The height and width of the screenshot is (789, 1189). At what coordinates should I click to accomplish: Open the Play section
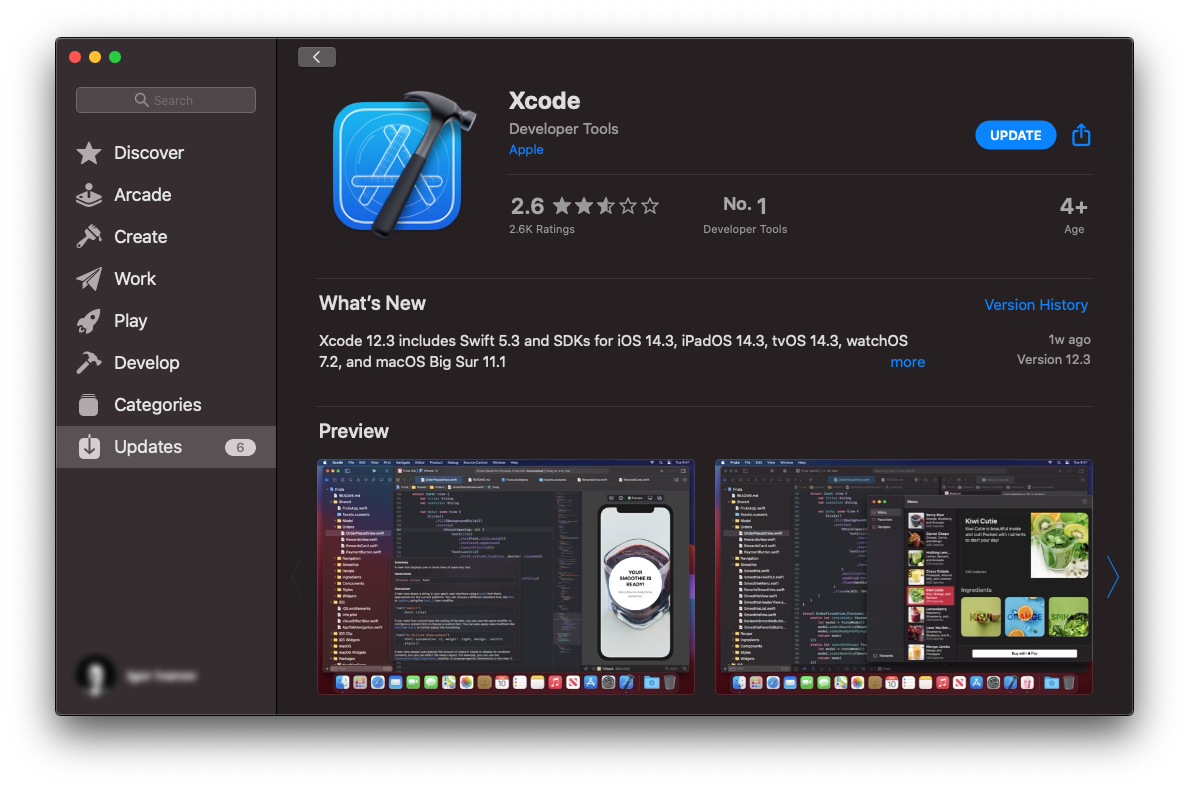pyautogui.click(x=130, y=320)
